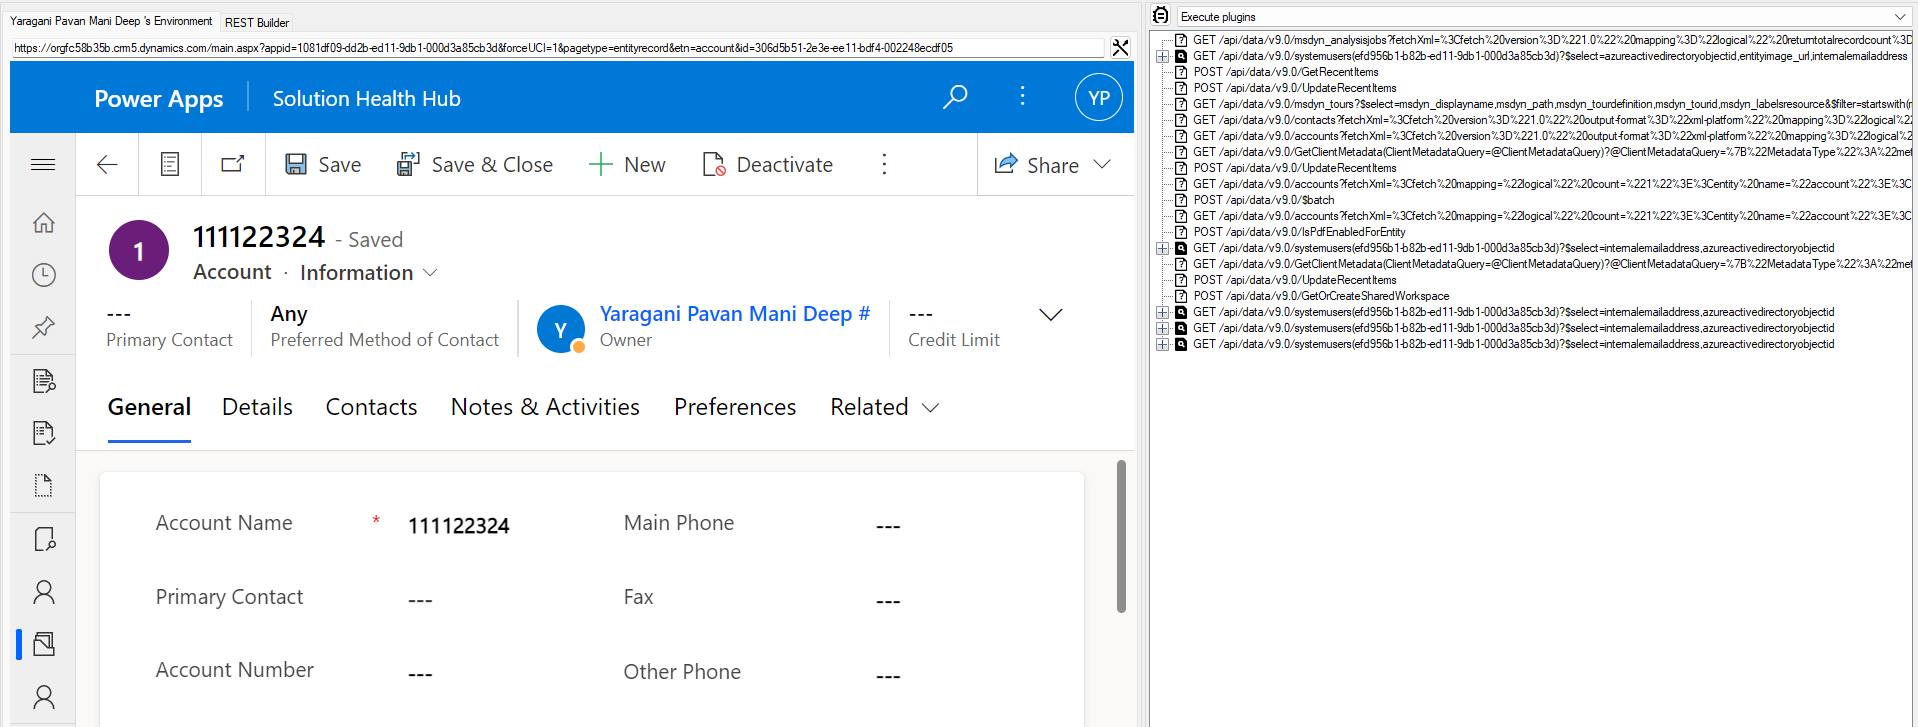Expand the Share button dropdown arrow

tap(1102, 165)
